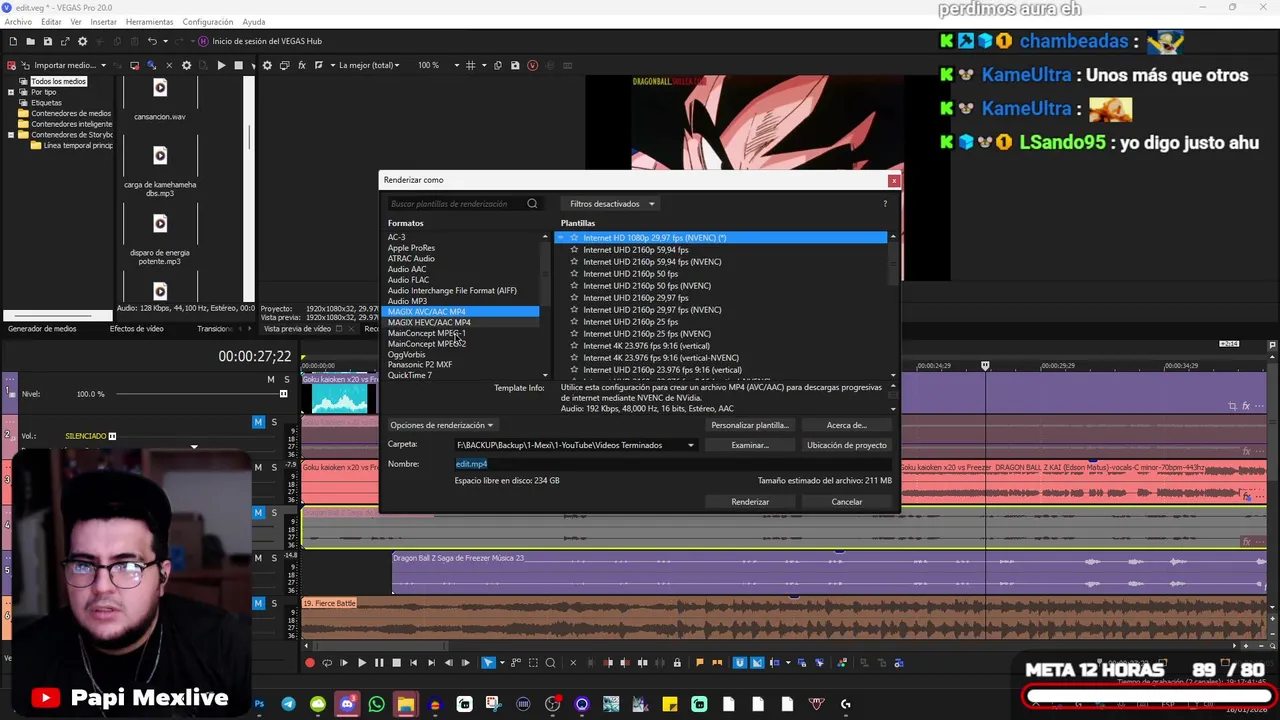Toggle snapping magnet icon in timeline toolbar
1280x720 pixels.
pos(740,663)
